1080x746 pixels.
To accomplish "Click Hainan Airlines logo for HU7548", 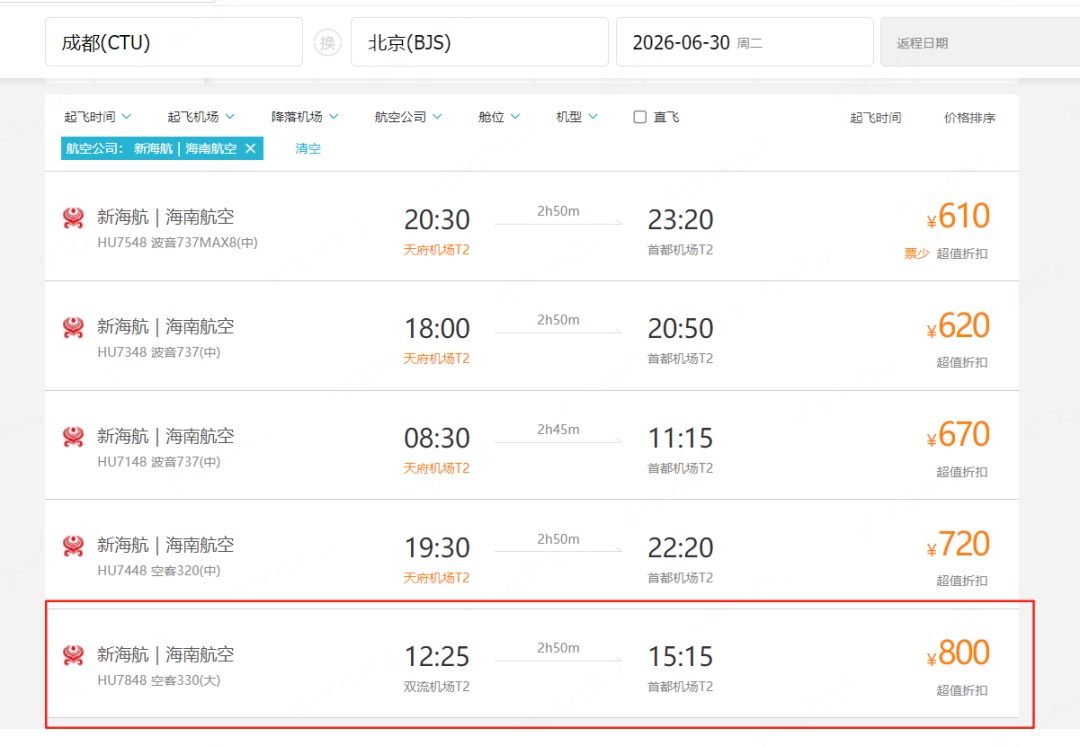I will tap(74, 218).
